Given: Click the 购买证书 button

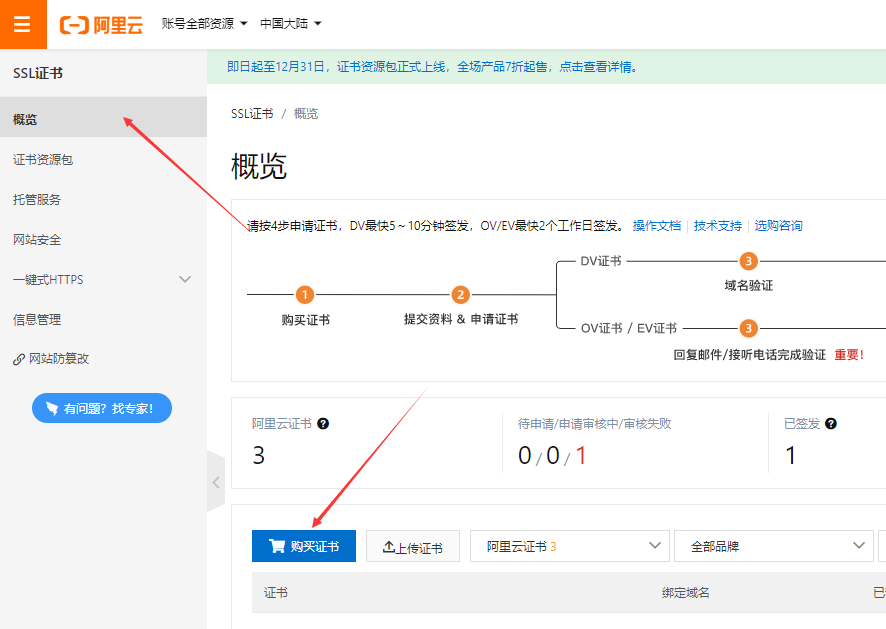Looking at the screenshot, I should tap(304, 546).
